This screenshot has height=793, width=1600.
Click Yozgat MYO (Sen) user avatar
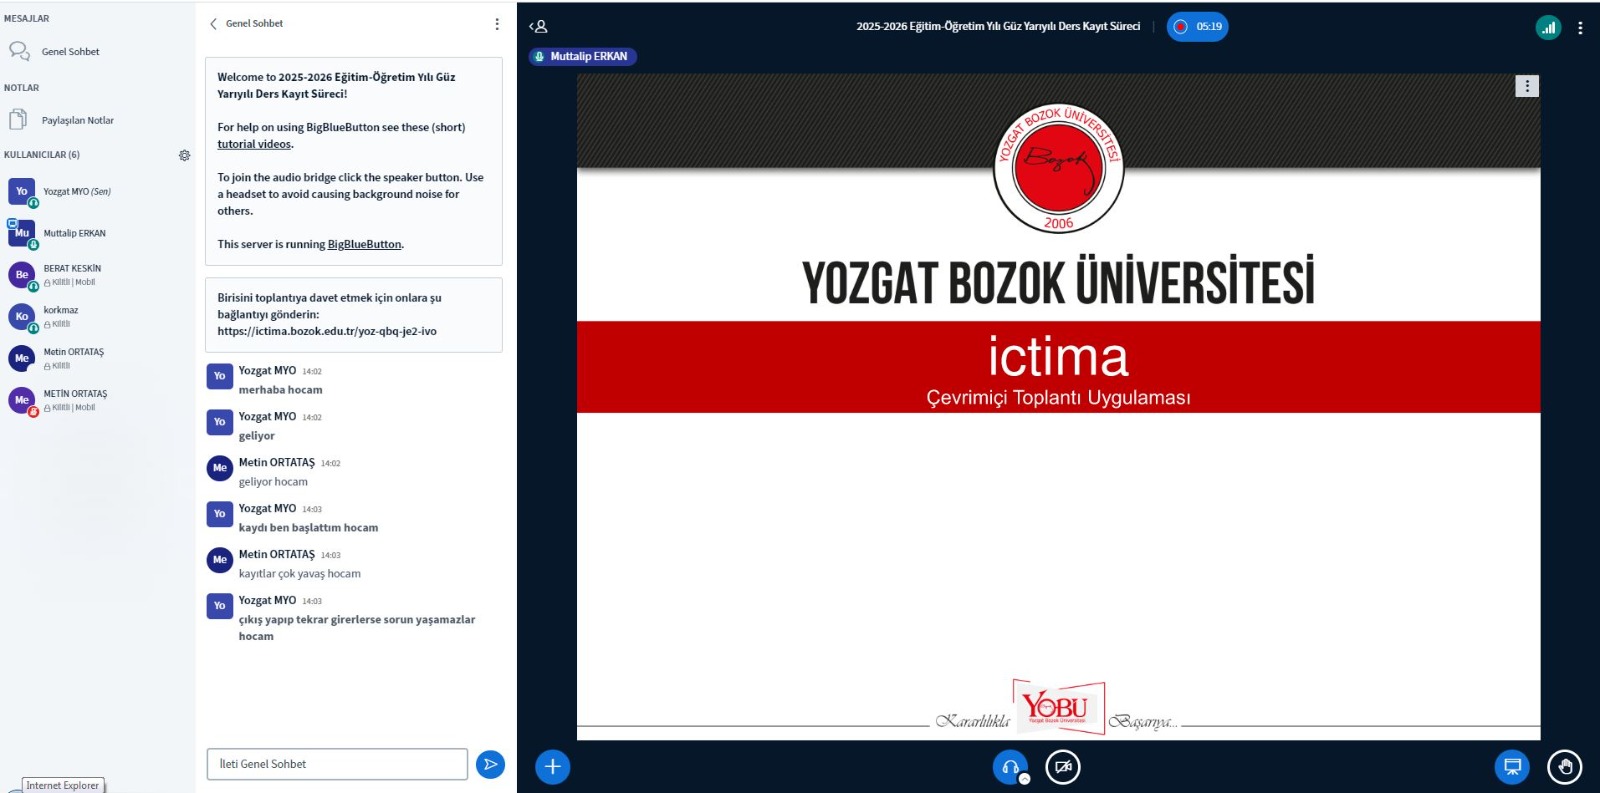21,191
